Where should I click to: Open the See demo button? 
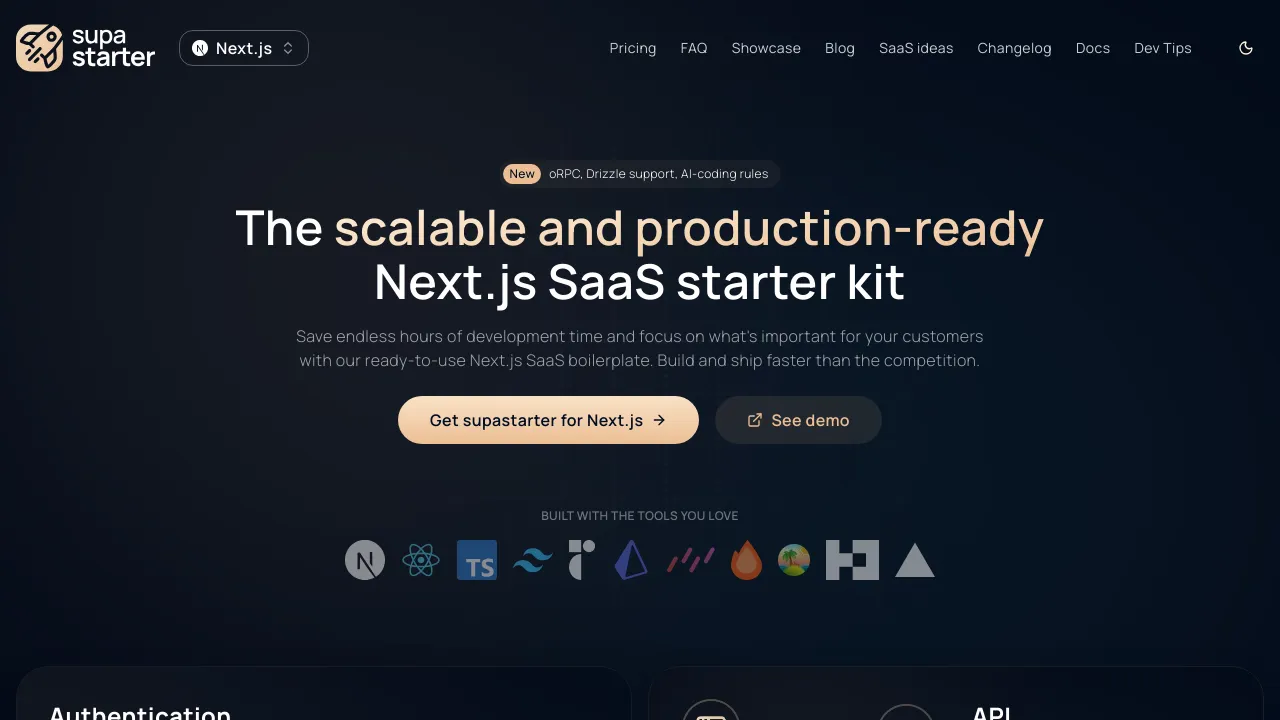[798, 420]
